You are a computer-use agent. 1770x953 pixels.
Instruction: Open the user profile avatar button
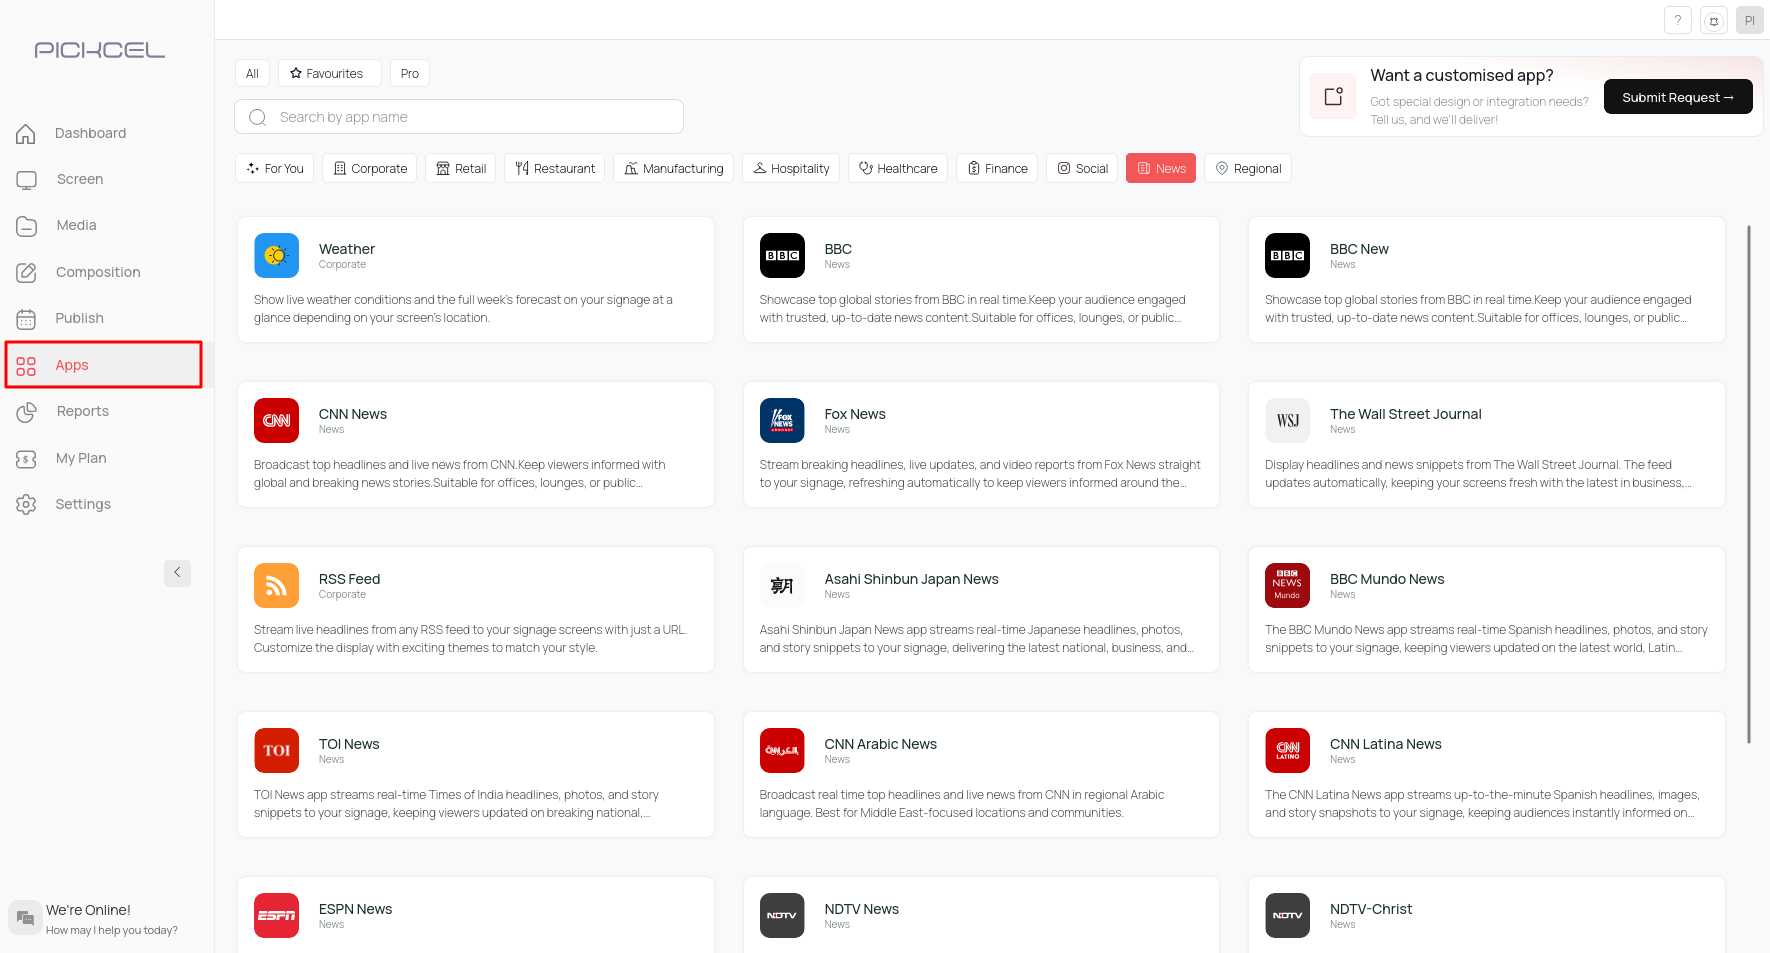coord(1749,20)
